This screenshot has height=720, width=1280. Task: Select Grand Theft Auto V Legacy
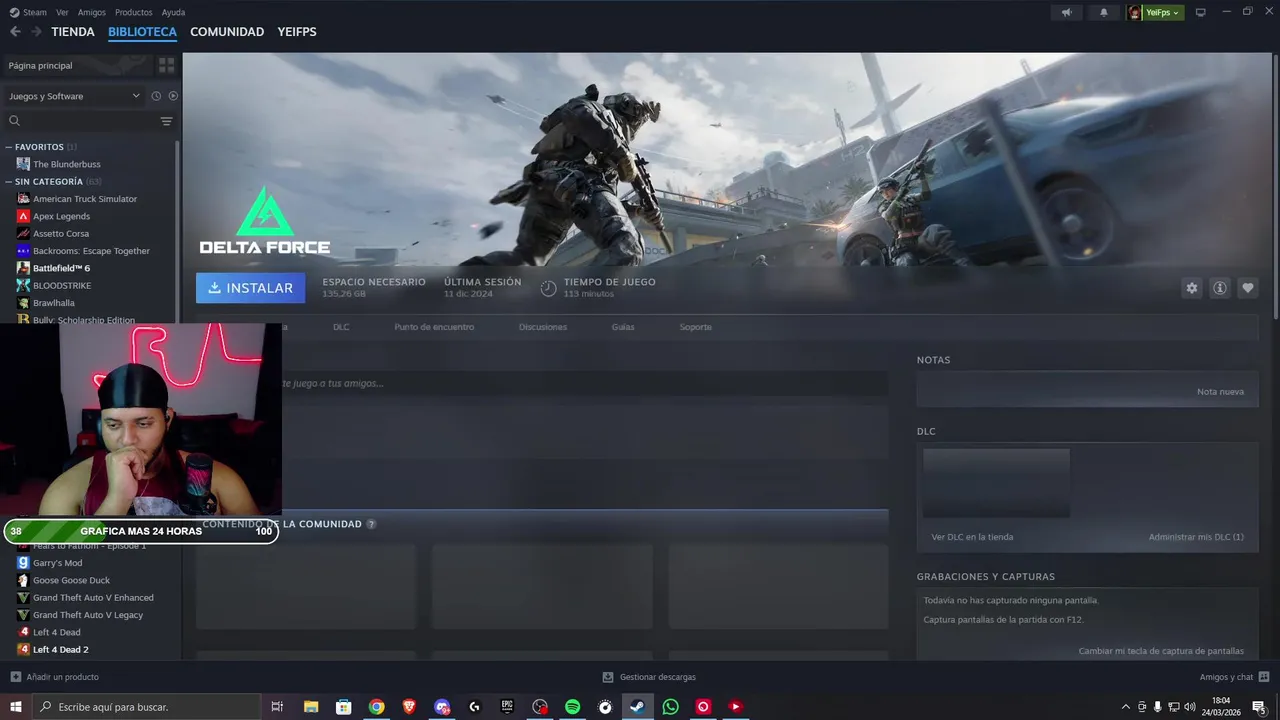click(x=90, y=615)
